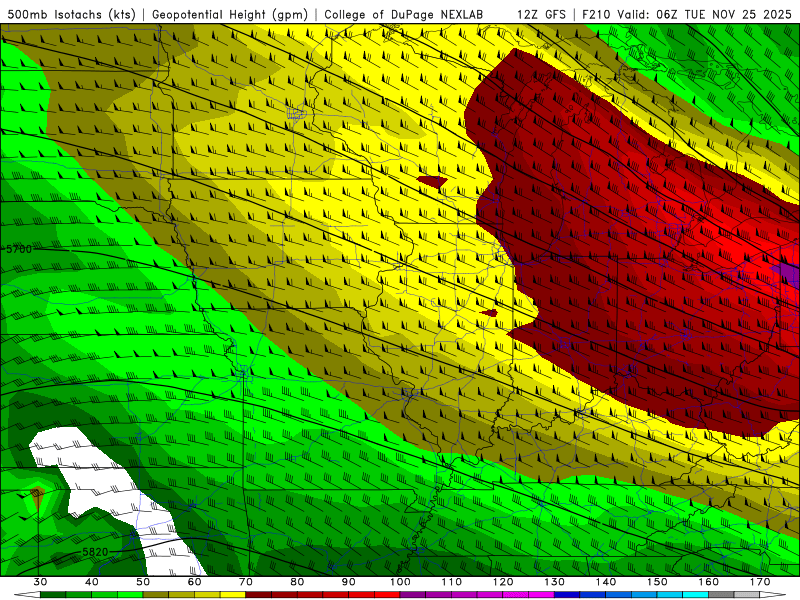
Task: Click the 50 value on the color scale
Action: [143, 582]
